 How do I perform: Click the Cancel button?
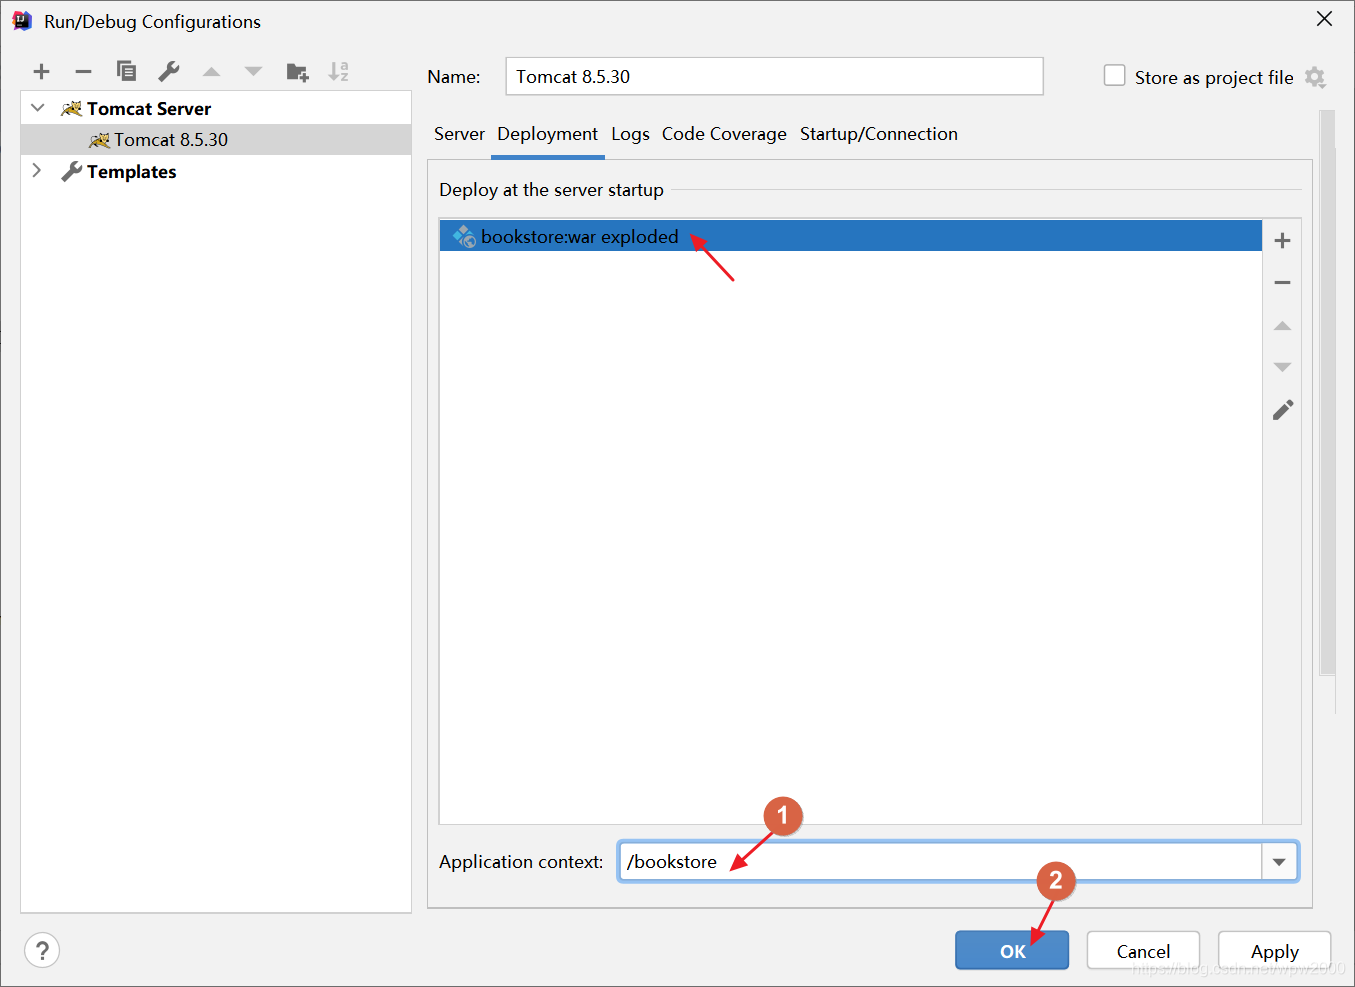[1143, 951]
